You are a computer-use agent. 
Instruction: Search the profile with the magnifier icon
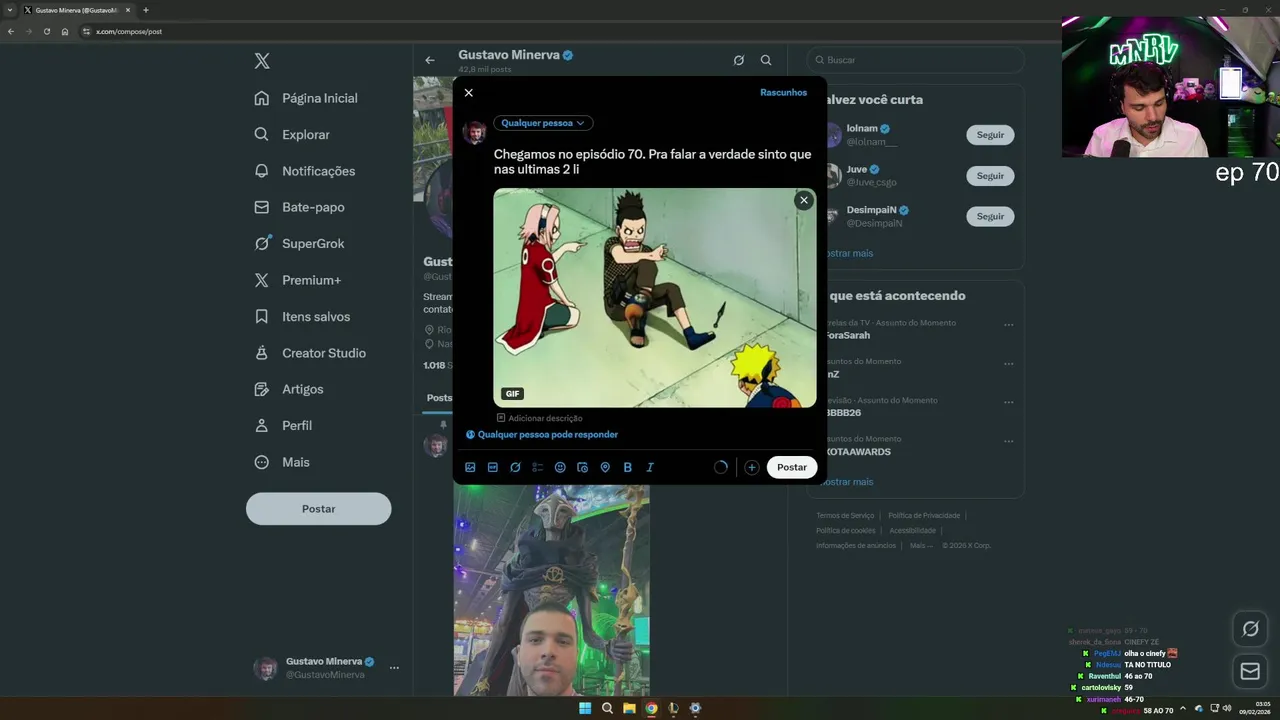click(766, 60)
